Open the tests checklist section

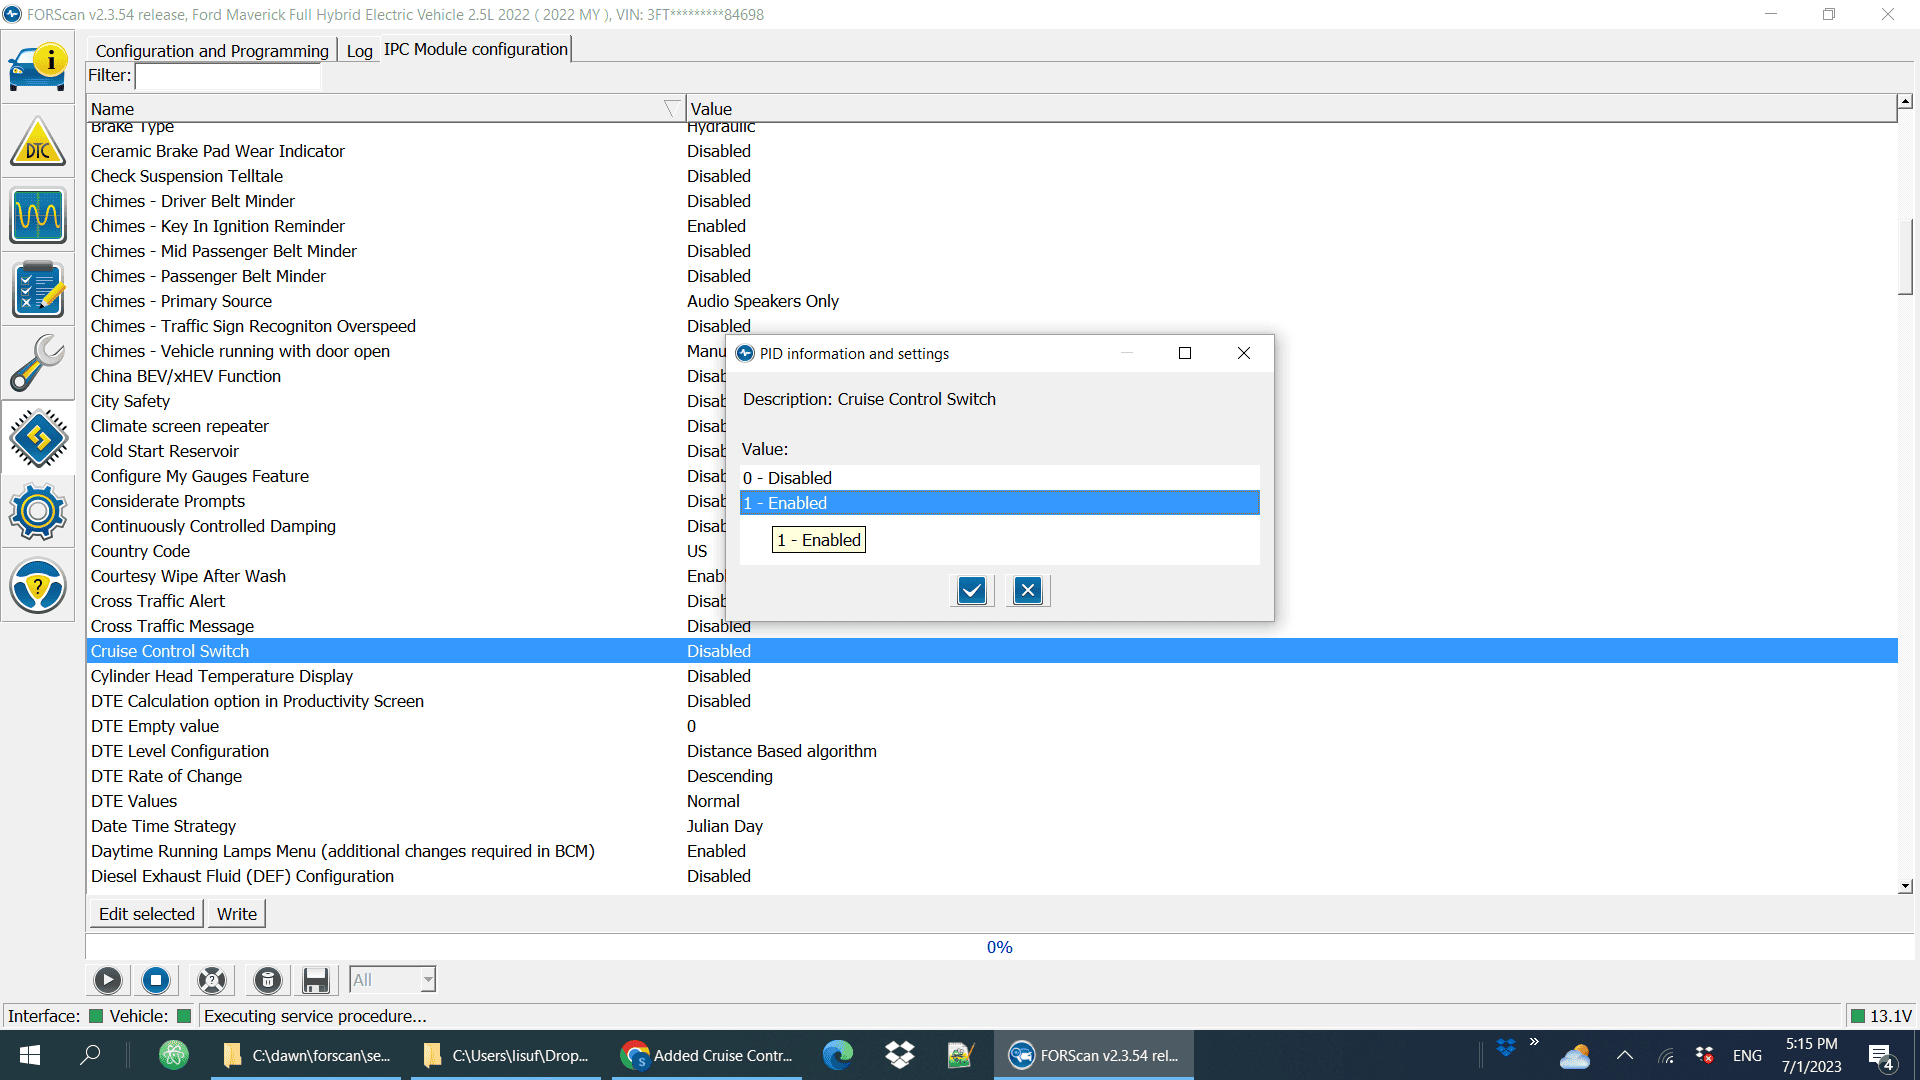(x=38, y=290)
